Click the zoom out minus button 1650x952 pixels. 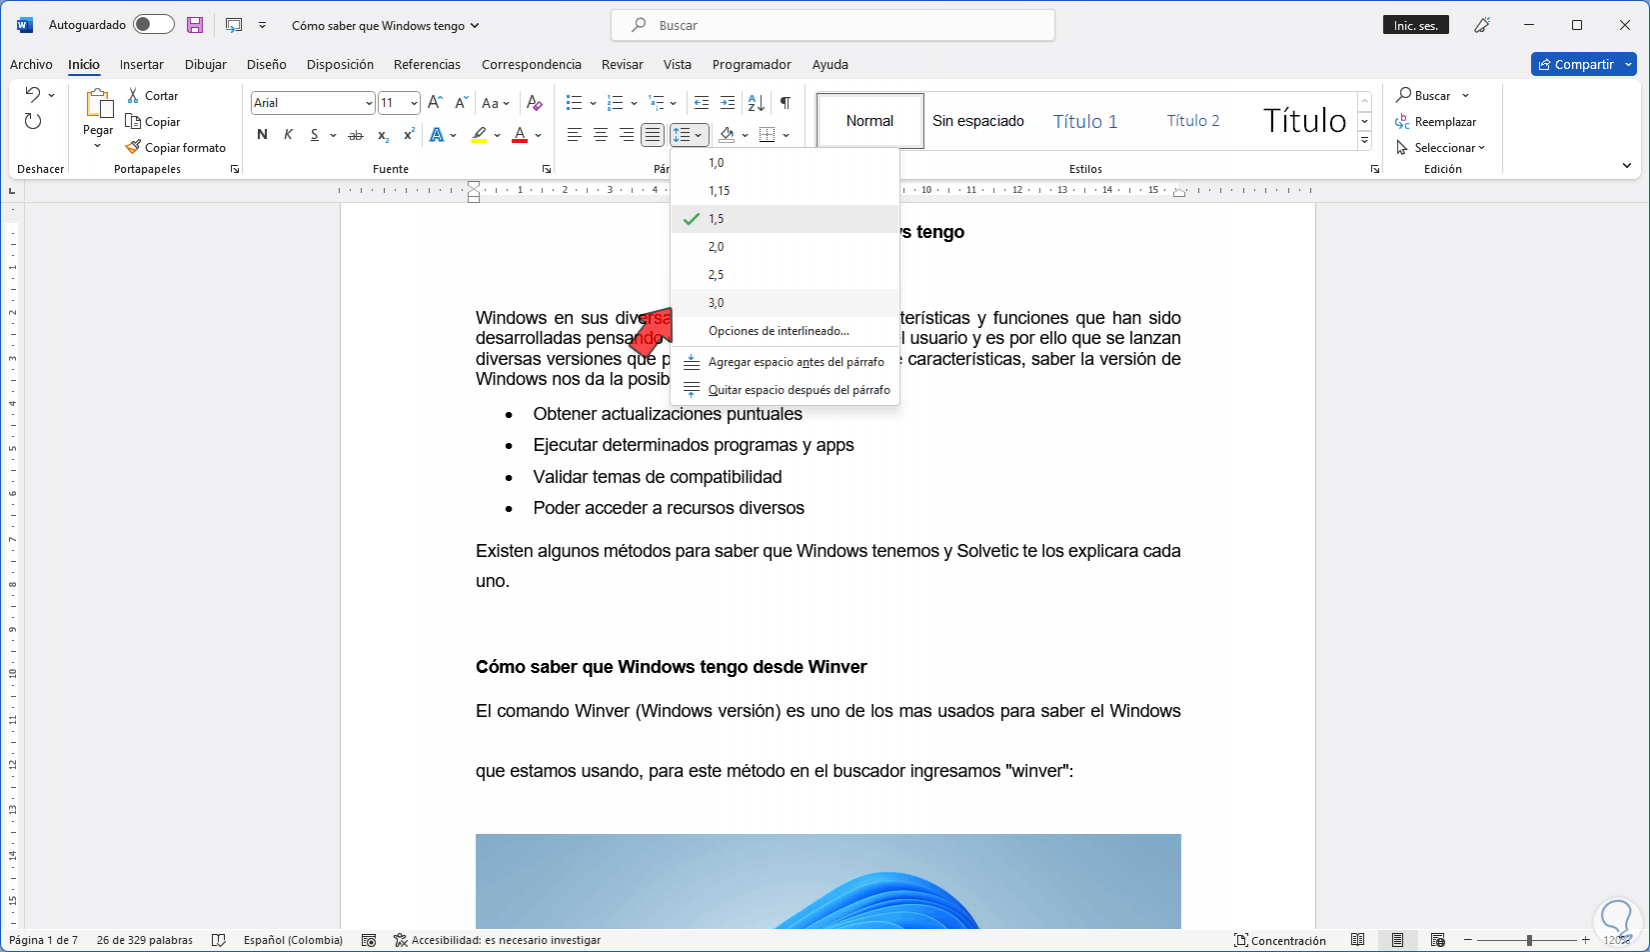coord(1468,940)
